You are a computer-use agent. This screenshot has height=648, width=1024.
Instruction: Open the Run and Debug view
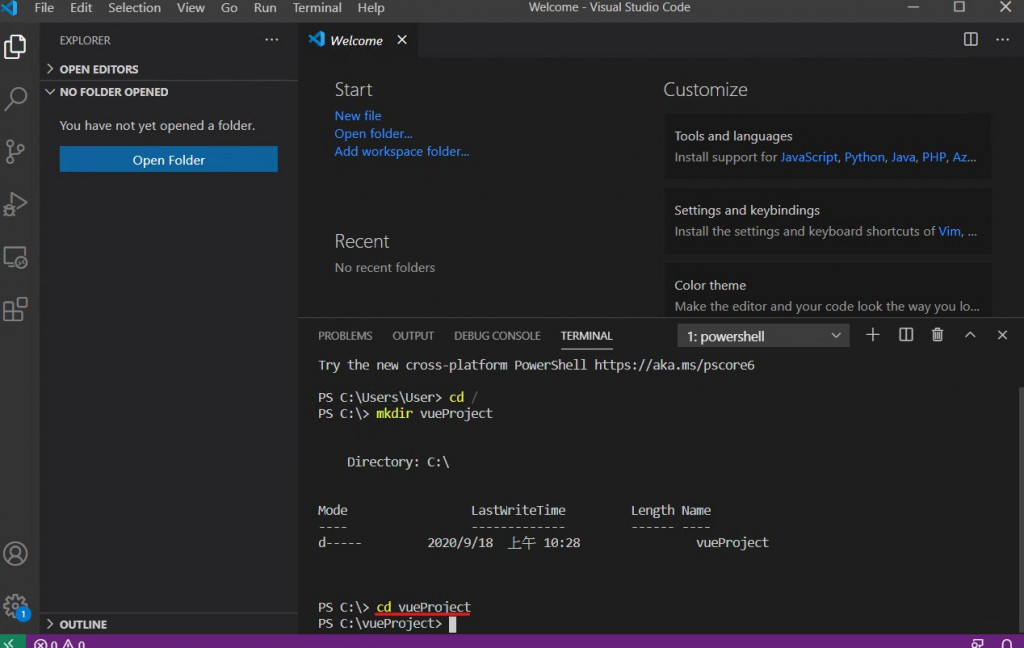coord(15,204)
